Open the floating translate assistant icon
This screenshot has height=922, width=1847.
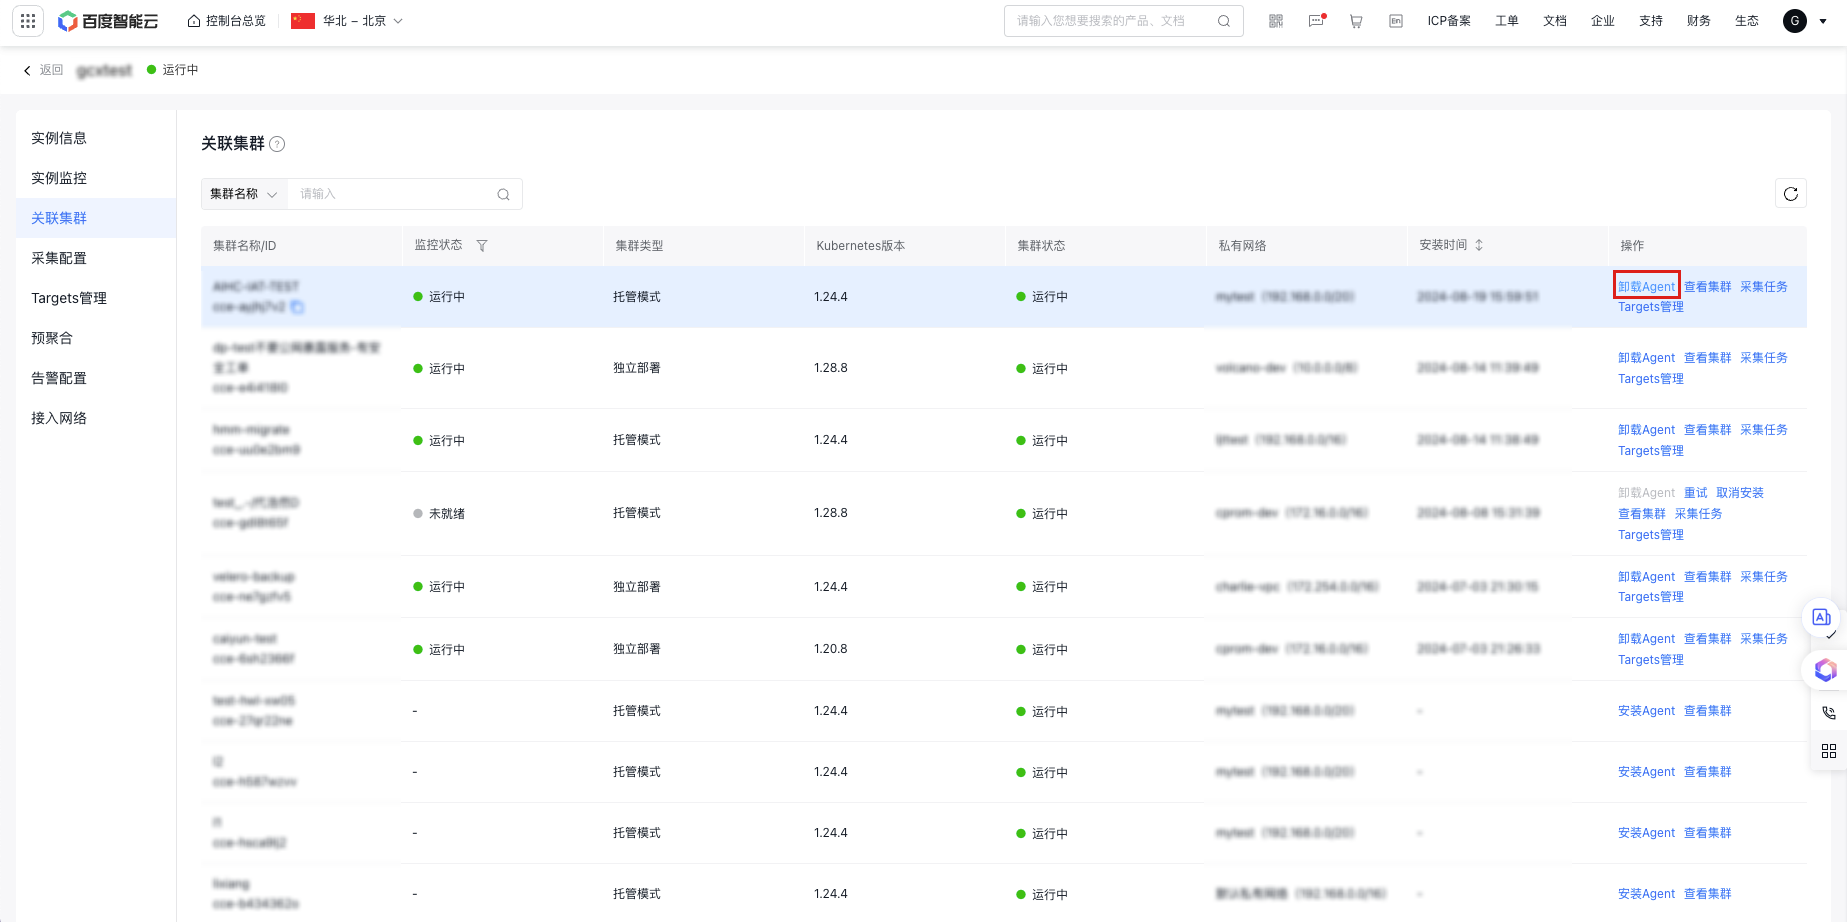pos(1822,617)
